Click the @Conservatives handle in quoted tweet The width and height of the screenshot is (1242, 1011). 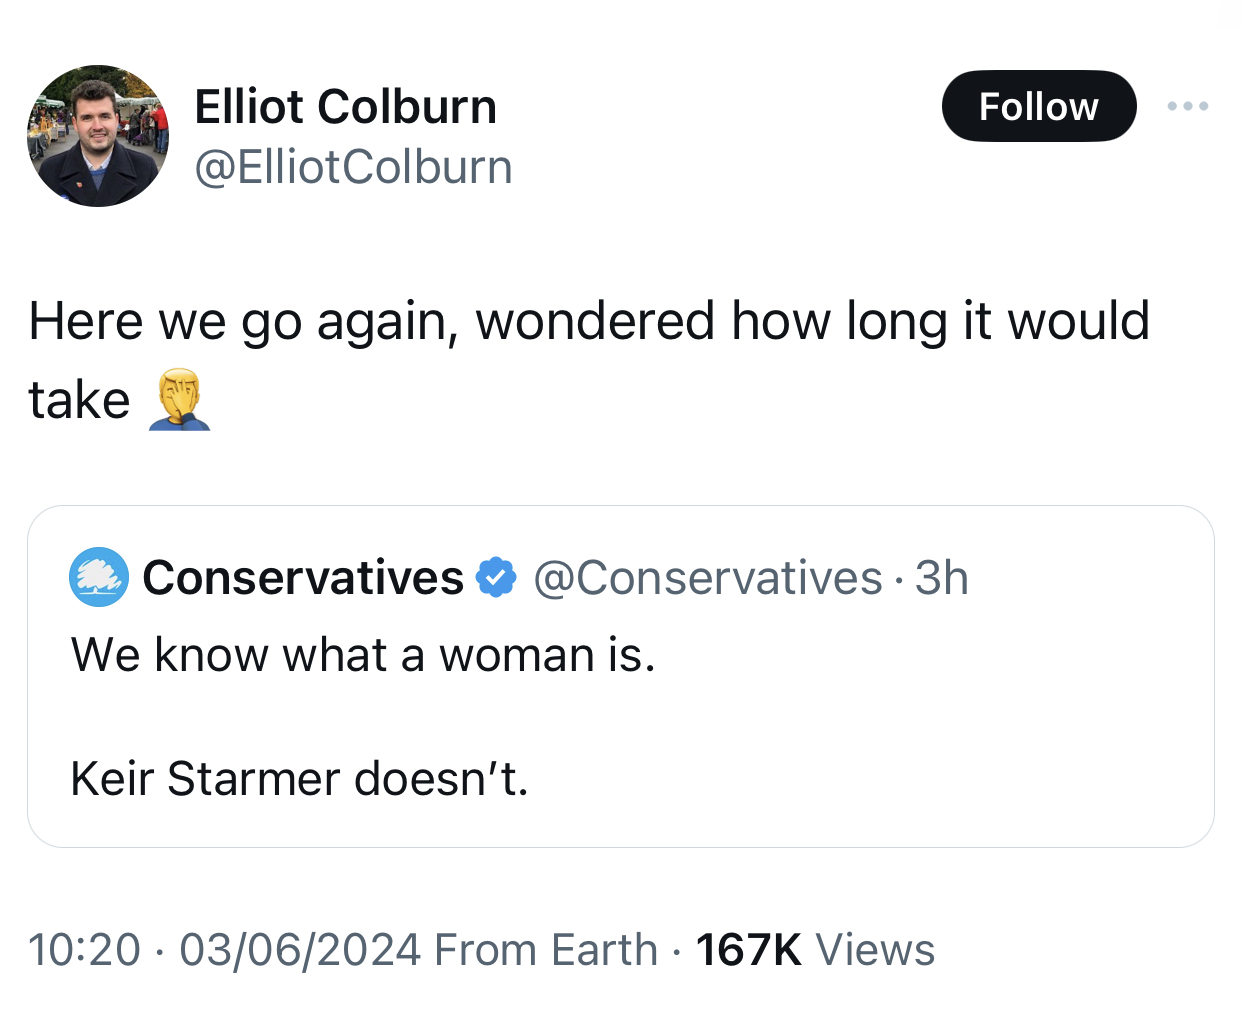pos(708,578)
